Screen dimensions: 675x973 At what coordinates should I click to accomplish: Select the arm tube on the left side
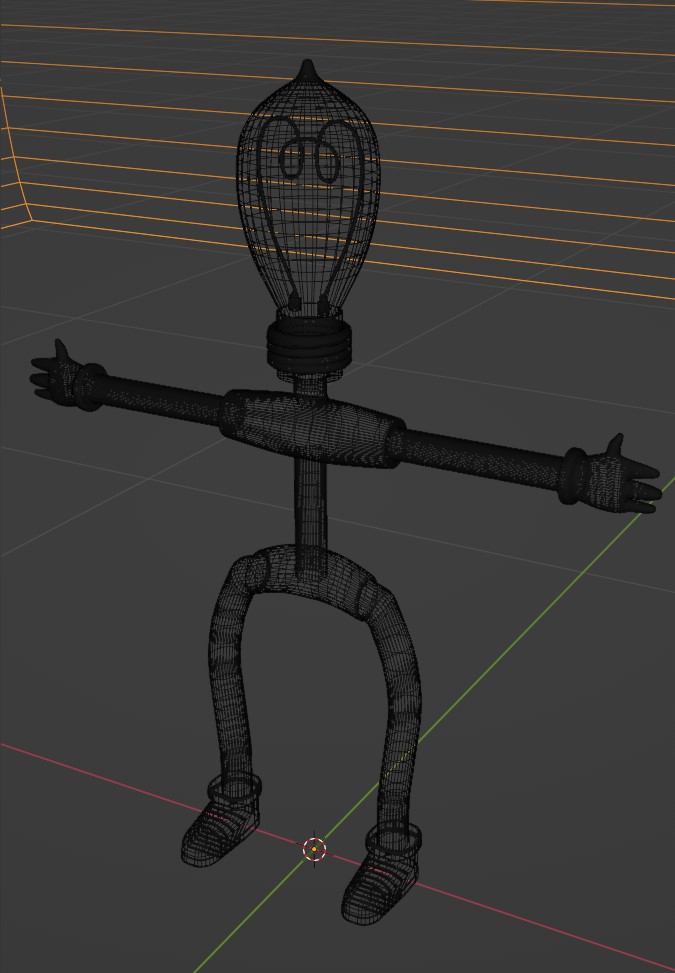click(x=163, y=397)
